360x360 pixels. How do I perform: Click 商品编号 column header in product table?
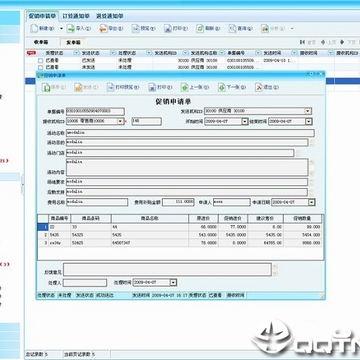point(60,219)
